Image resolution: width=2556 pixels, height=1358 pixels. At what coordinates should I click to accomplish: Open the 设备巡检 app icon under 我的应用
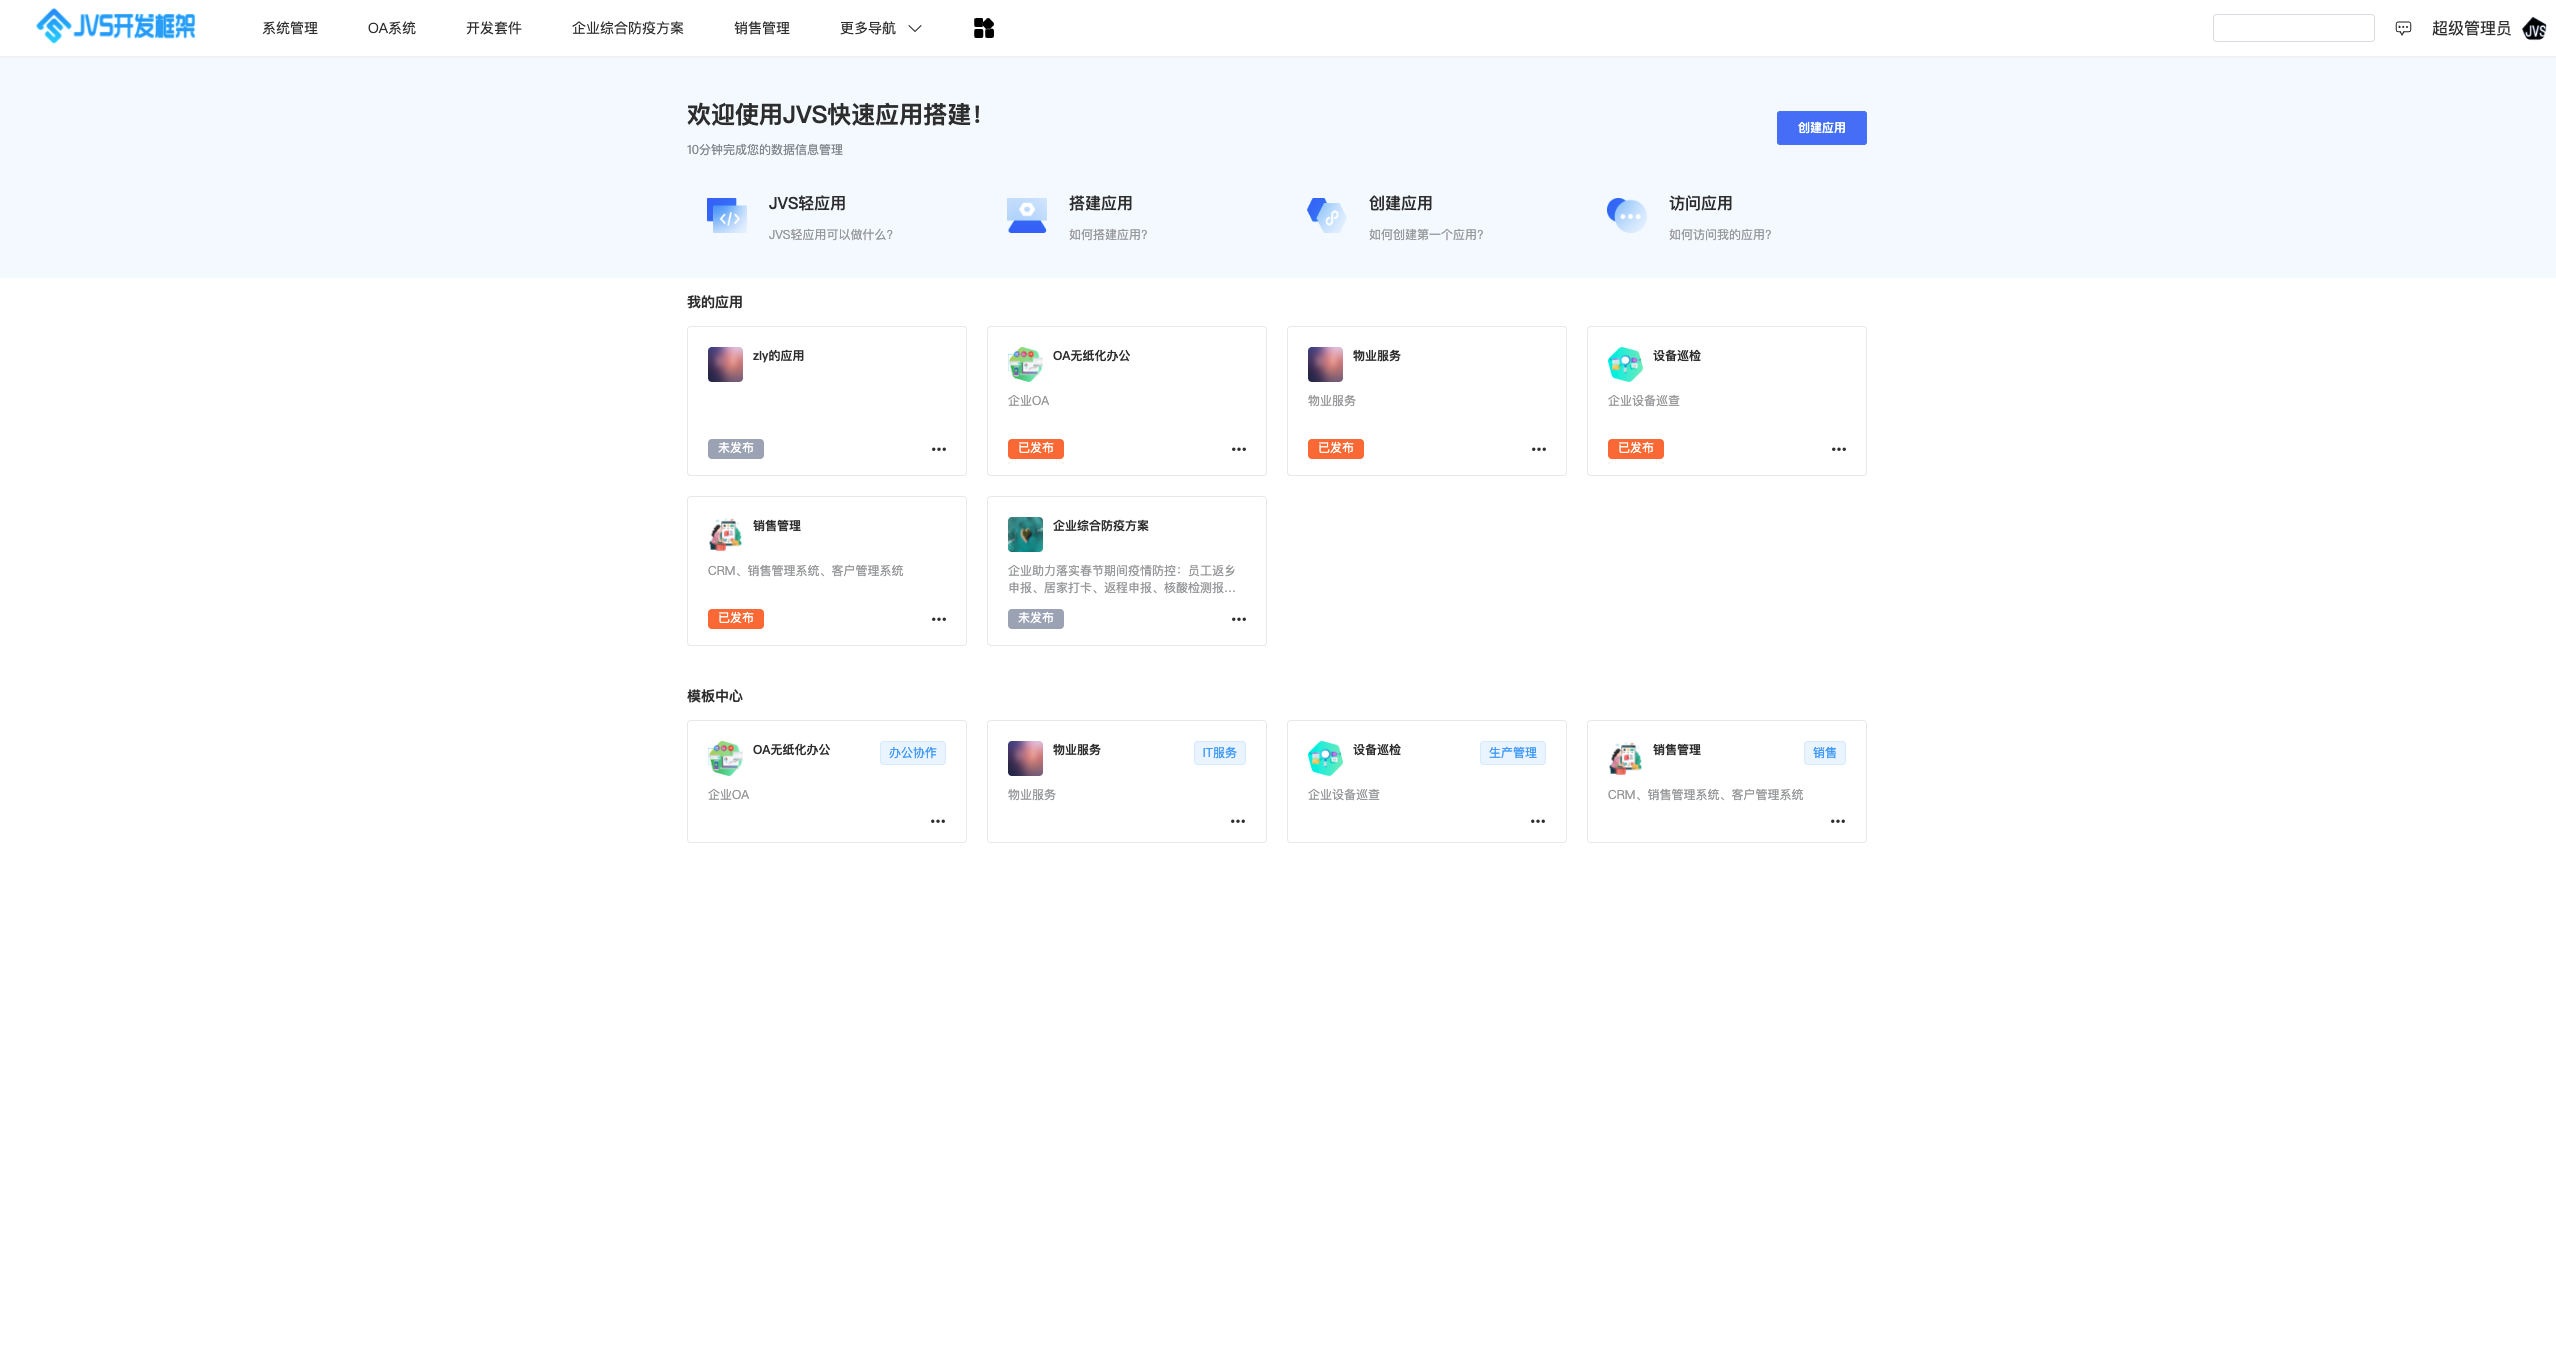(1625, 364)
